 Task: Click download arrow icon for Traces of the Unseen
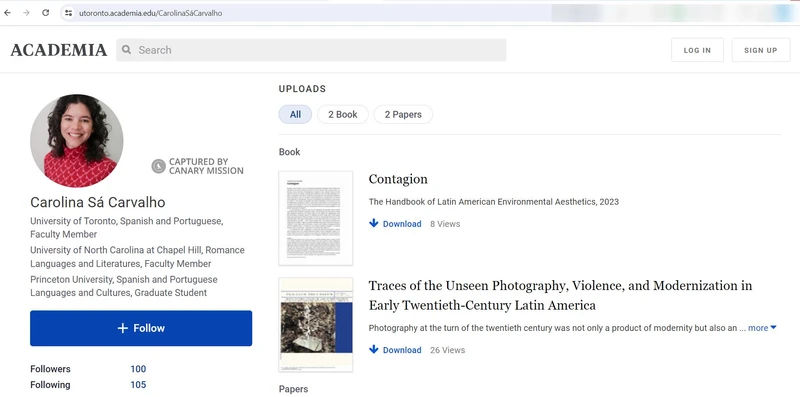[x=373, y=349]
